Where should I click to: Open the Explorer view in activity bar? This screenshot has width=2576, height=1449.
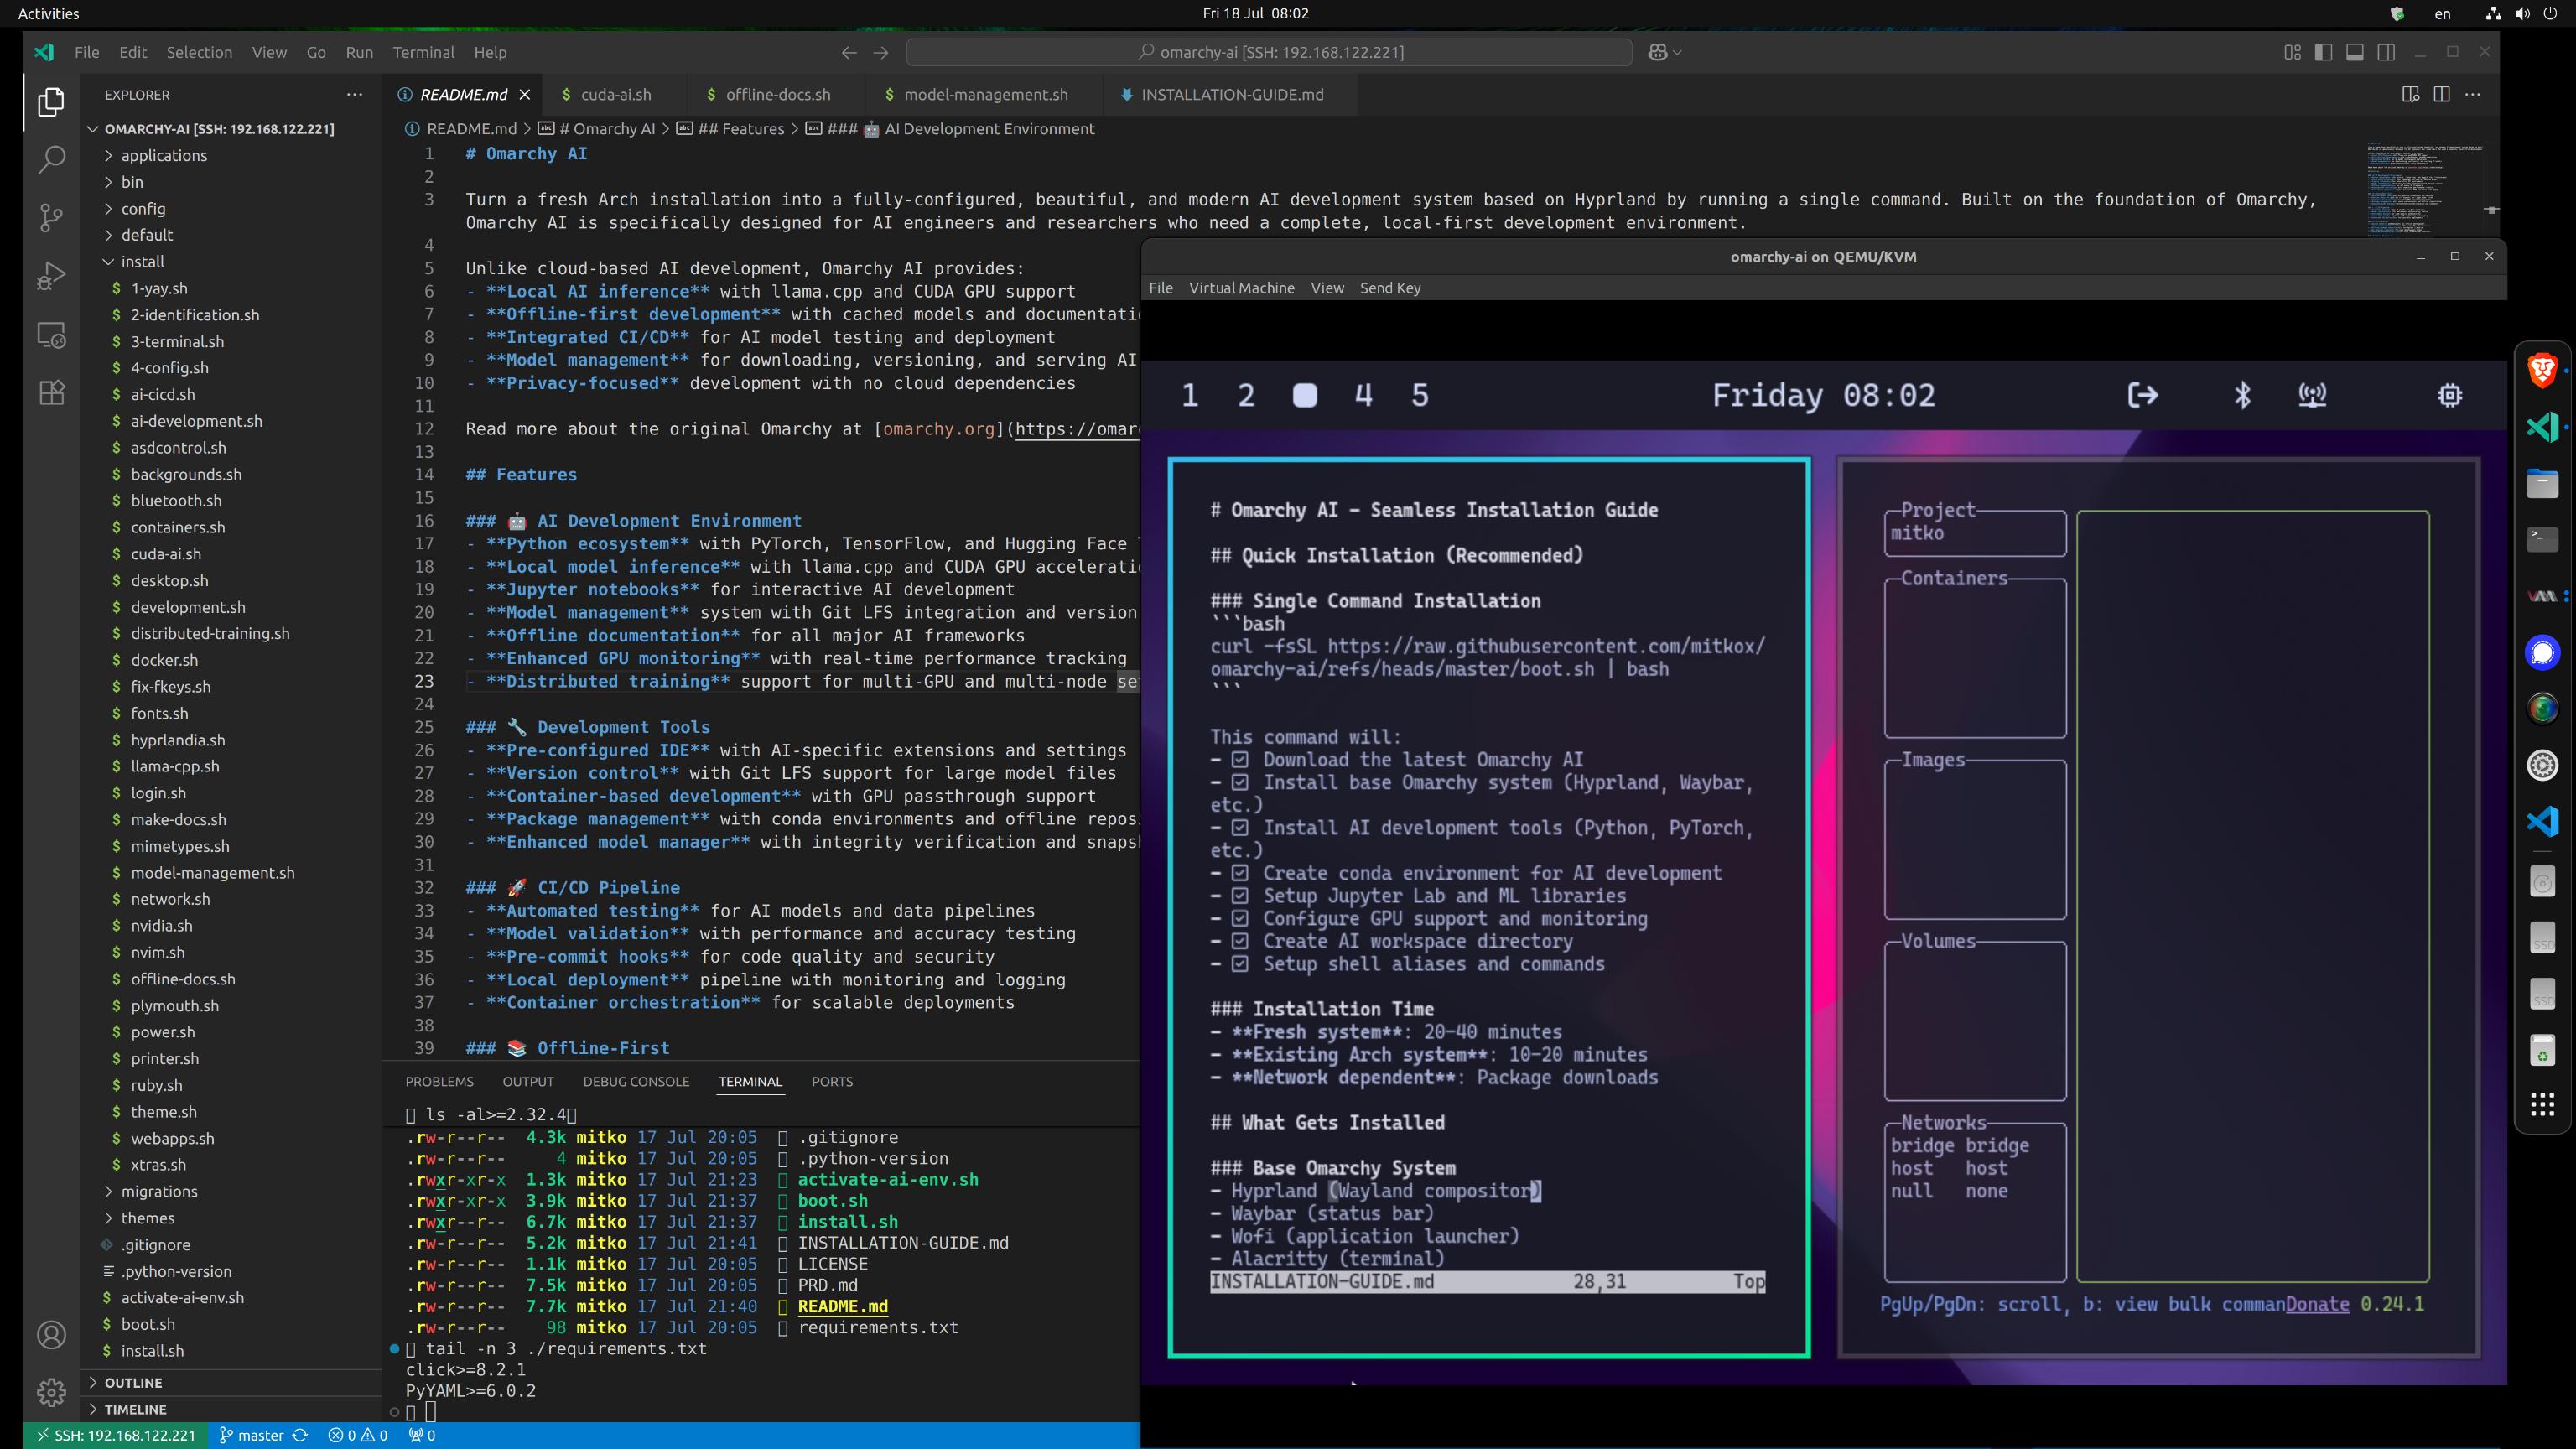coord(51,102)
